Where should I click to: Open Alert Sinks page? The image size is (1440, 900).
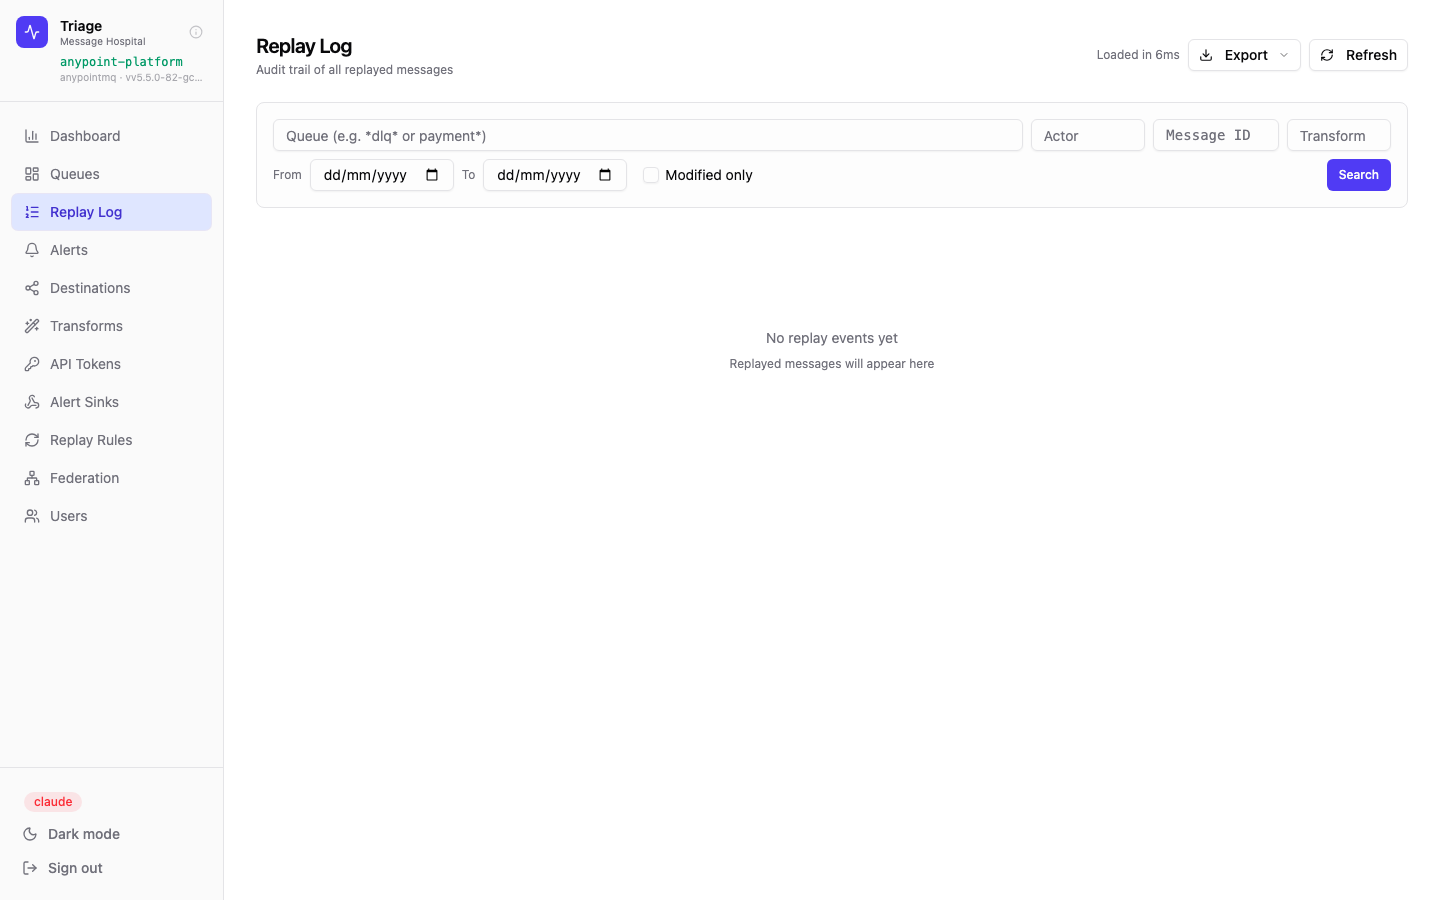(111, 402)
